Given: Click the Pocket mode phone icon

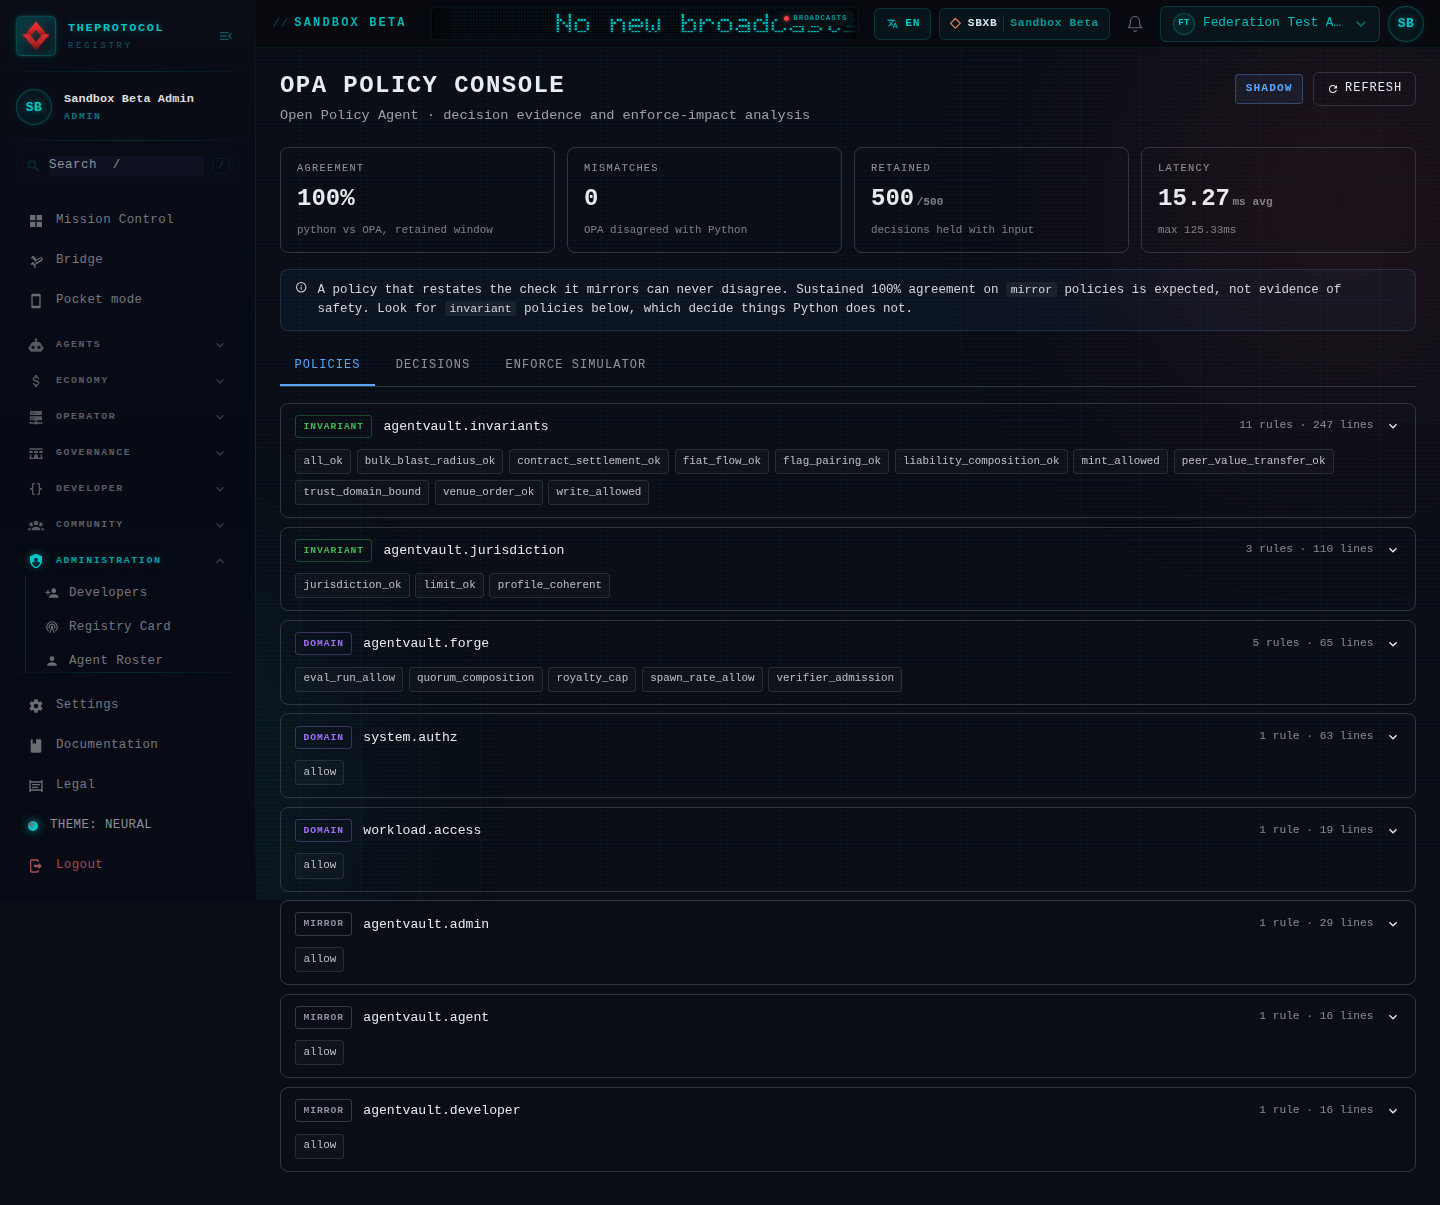Looking at the screenshot, I should [36, 300].
